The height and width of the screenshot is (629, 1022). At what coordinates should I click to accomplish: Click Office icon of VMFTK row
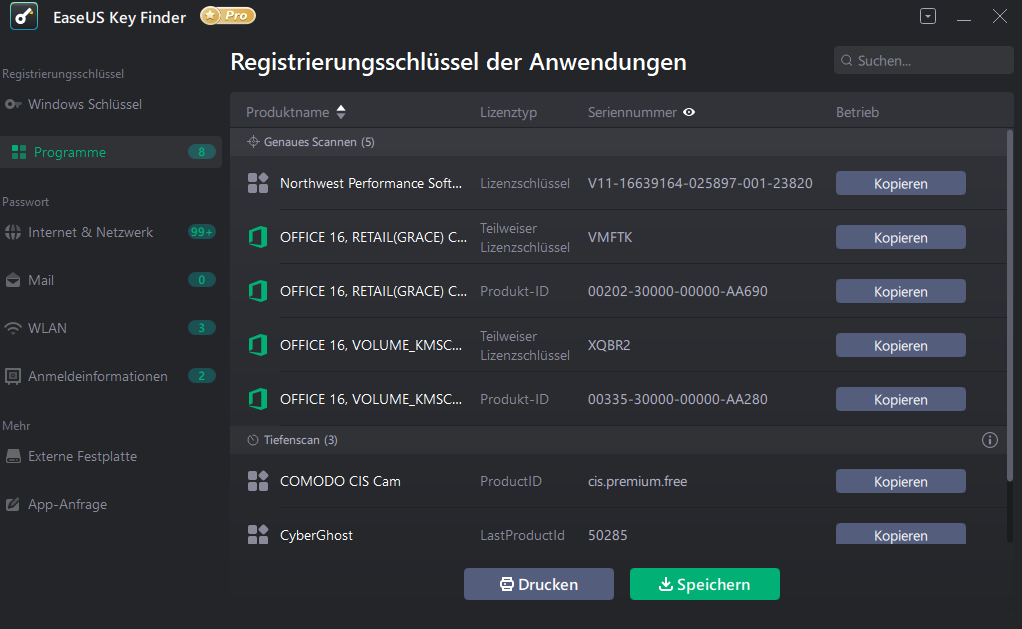(x=258, y=237)
